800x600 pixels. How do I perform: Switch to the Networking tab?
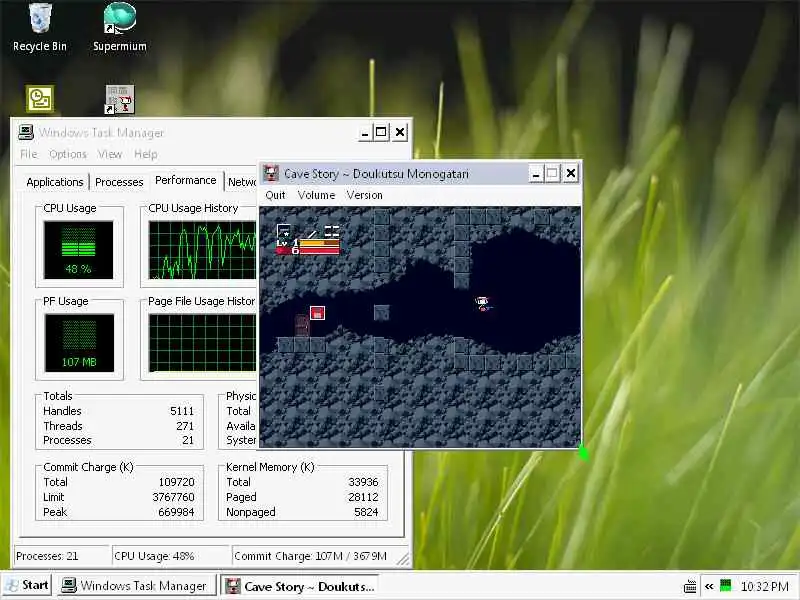click(x=242, y=182)
